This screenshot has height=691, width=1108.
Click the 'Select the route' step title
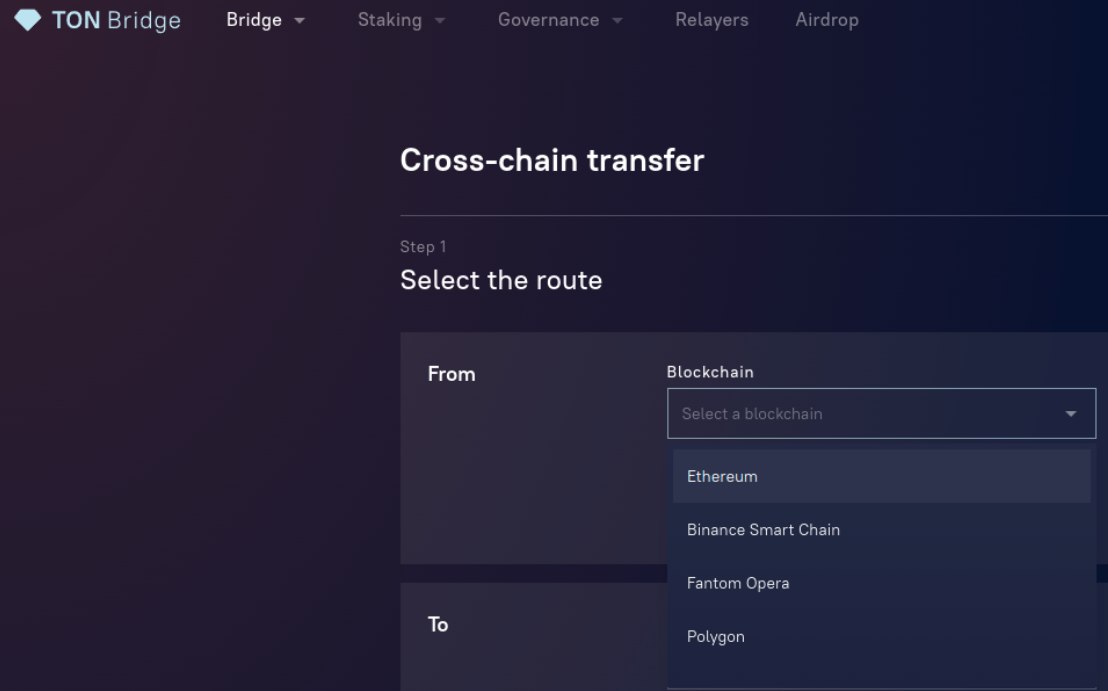[x=501, y=280]
